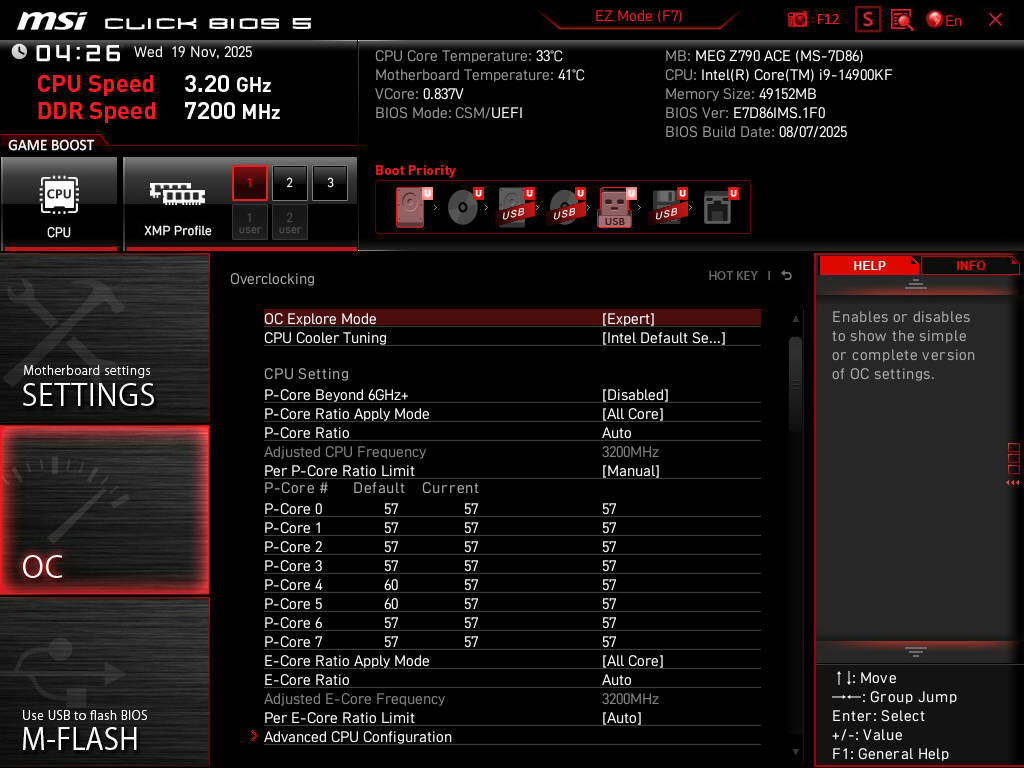Click the back arrow next to HOT KEY
This screenshot has height=768, width=1024.
click(787, 276)
